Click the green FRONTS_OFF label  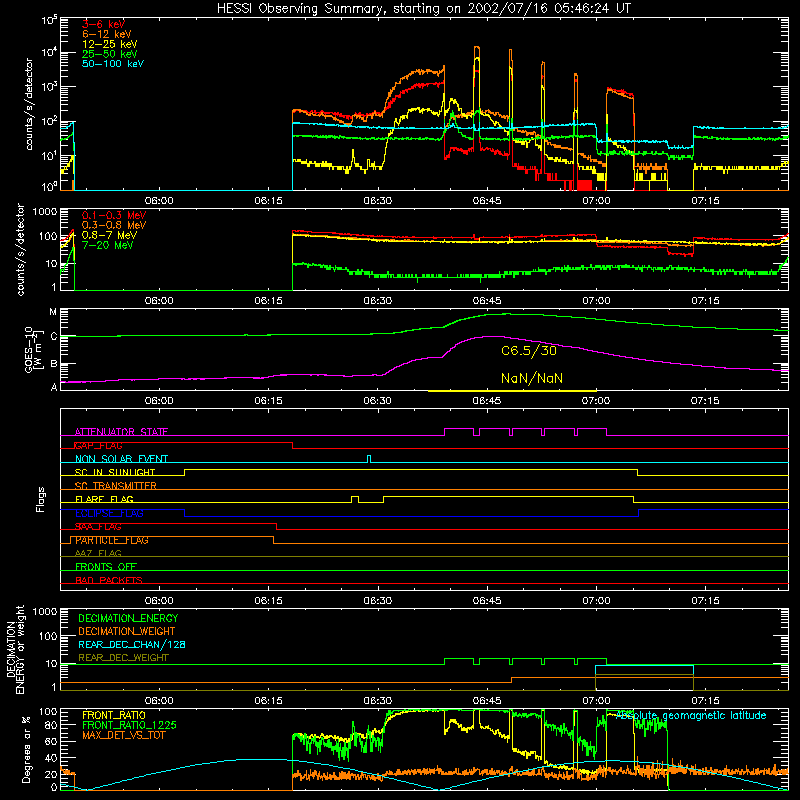[x=106, y=567]
